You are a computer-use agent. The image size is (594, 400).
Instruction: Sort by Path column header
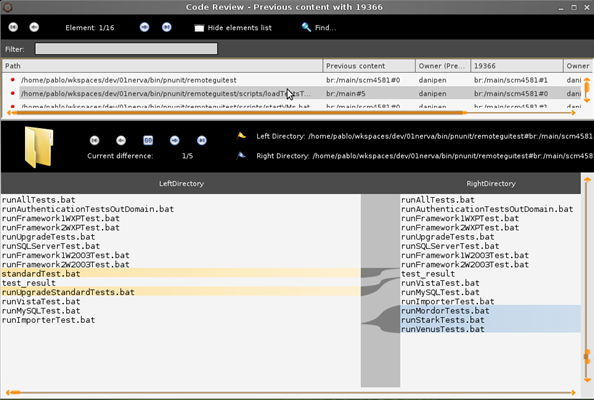tap(162, 66)
